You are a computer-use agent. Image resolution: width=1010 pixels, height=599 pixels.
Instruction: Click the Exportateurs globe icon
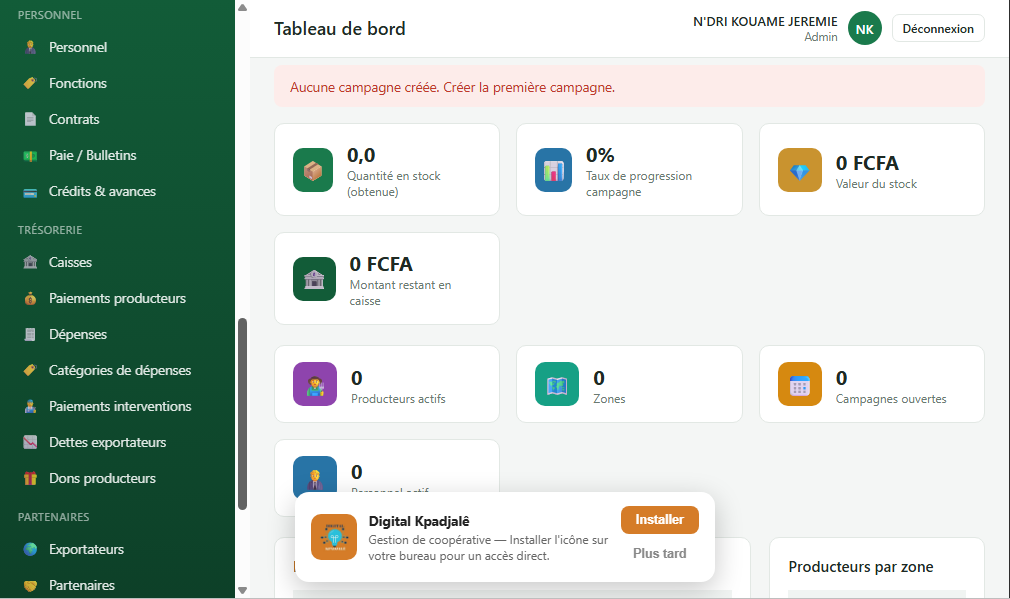click(x=30, y=549)
